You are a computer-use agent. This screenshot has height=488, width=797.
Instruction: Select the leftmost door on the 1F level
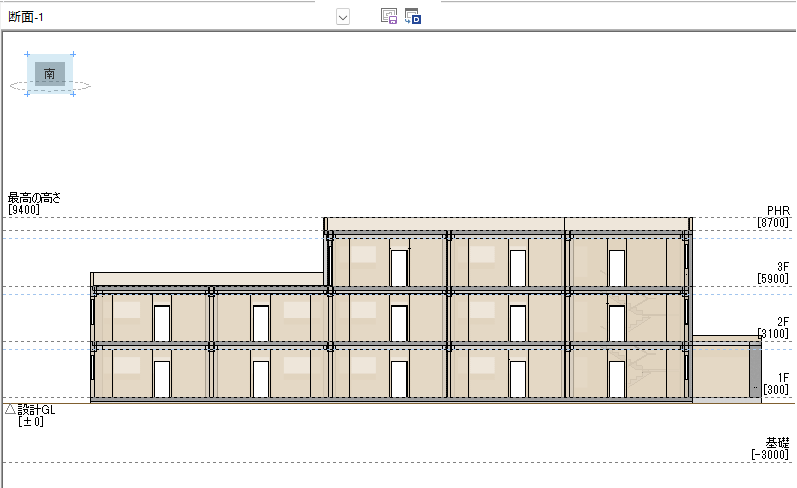[162, 379]
